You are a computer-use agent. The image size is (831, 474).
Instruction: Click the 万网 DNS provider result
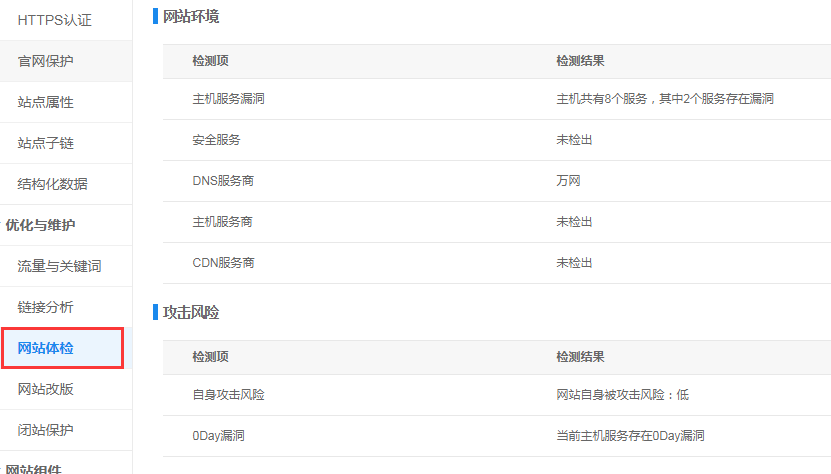pyautogui.click(x=569, y=181)
